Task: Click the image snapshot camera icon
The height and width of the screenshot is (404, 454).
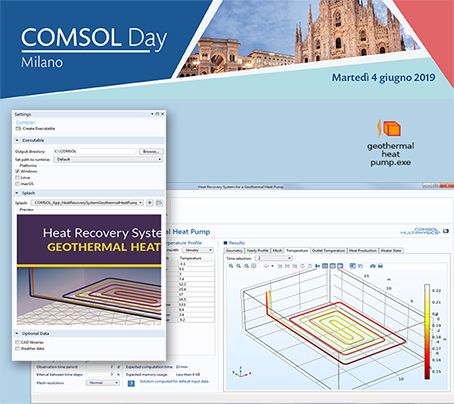Action: pyautogui.click(x=373, y=266)
